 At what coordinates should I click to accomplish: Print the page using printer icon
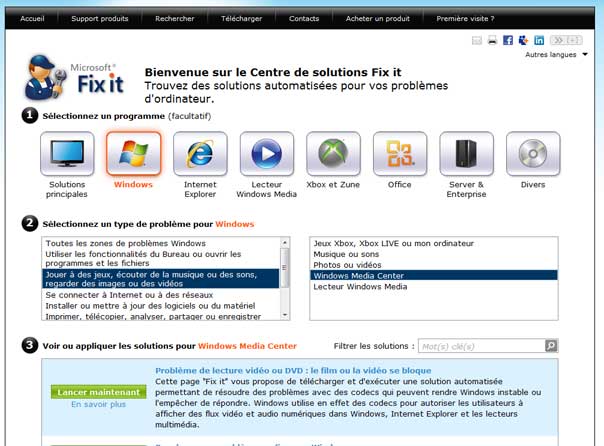[x=492, y=40]
